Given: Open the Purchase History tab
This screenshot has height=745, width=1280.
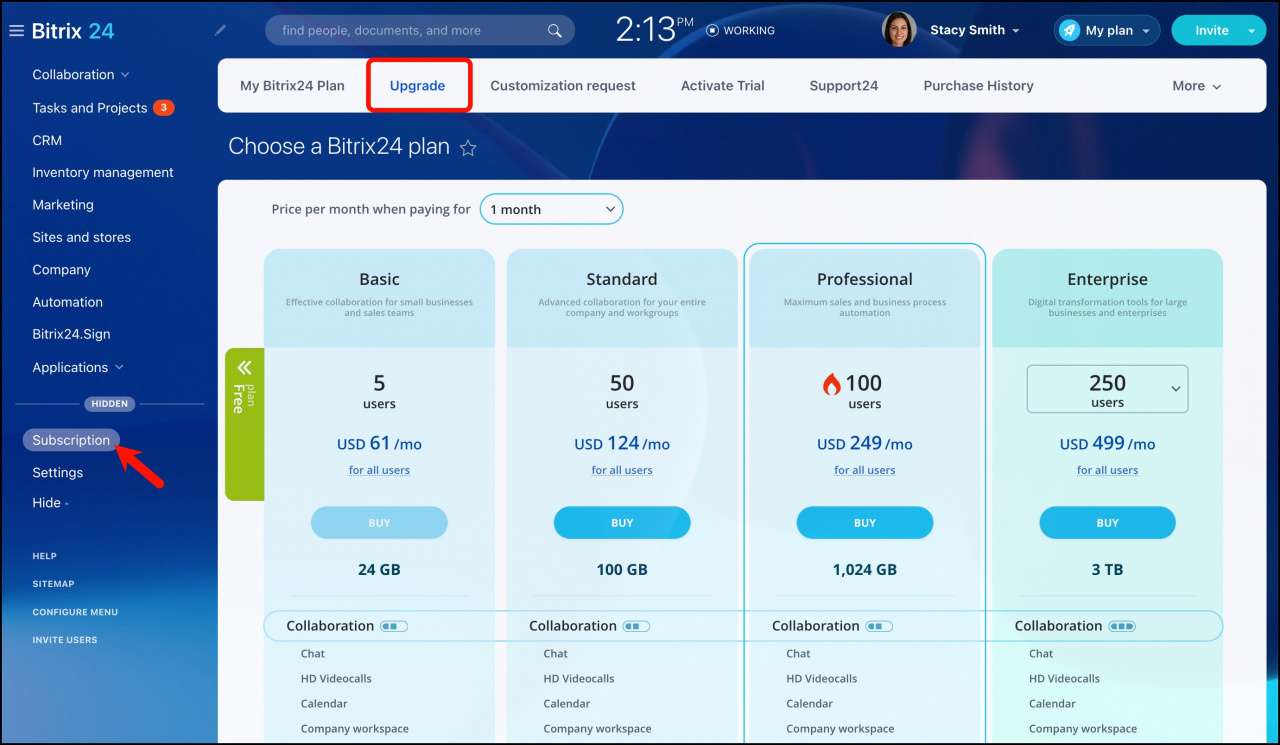Looking at the screenshot, I should click(x=979, y=86).
